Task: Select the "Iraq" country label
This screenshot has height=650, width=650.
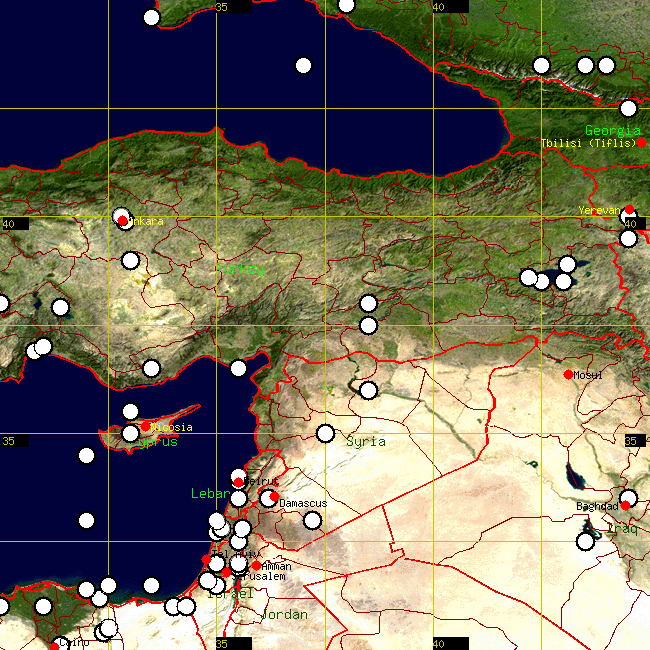Action: pyautogui.click(x=622, y=528)
